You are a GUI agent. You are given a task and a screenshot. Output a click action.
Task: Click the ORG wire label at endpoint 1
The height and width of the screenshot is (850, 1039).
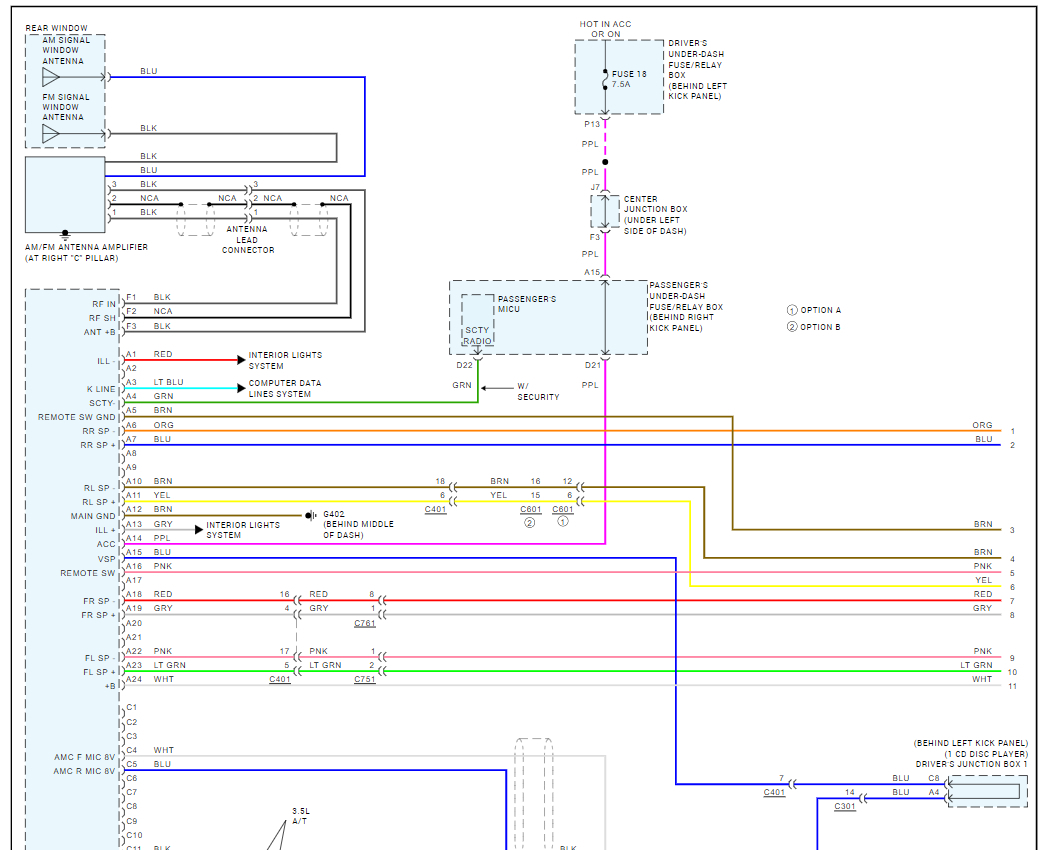(x=981, y=426)
